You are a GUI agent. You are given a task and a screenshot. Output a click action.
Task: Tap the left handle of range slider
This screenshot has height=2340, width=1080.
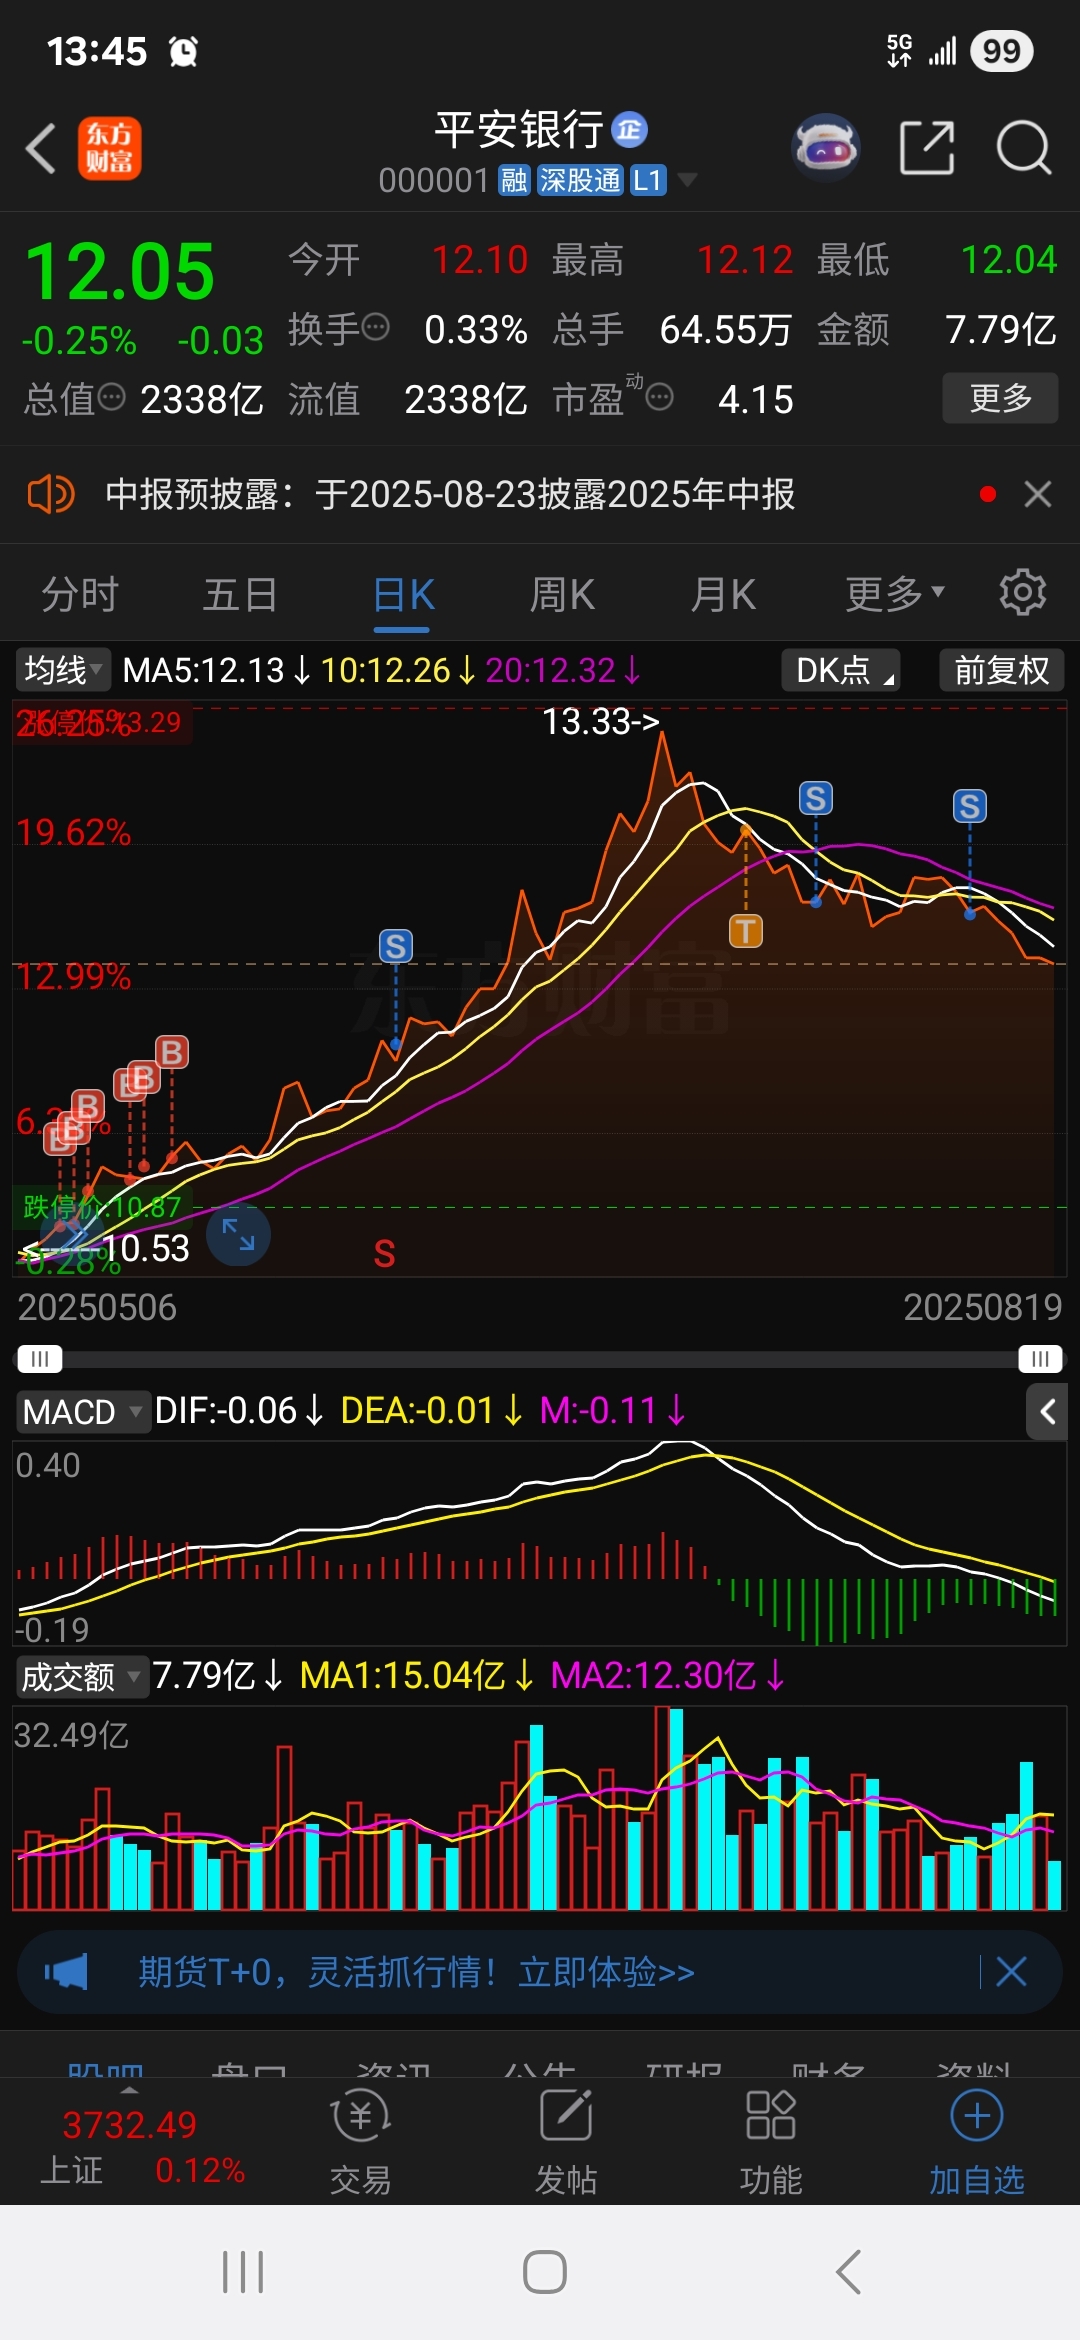point(39,1359)
